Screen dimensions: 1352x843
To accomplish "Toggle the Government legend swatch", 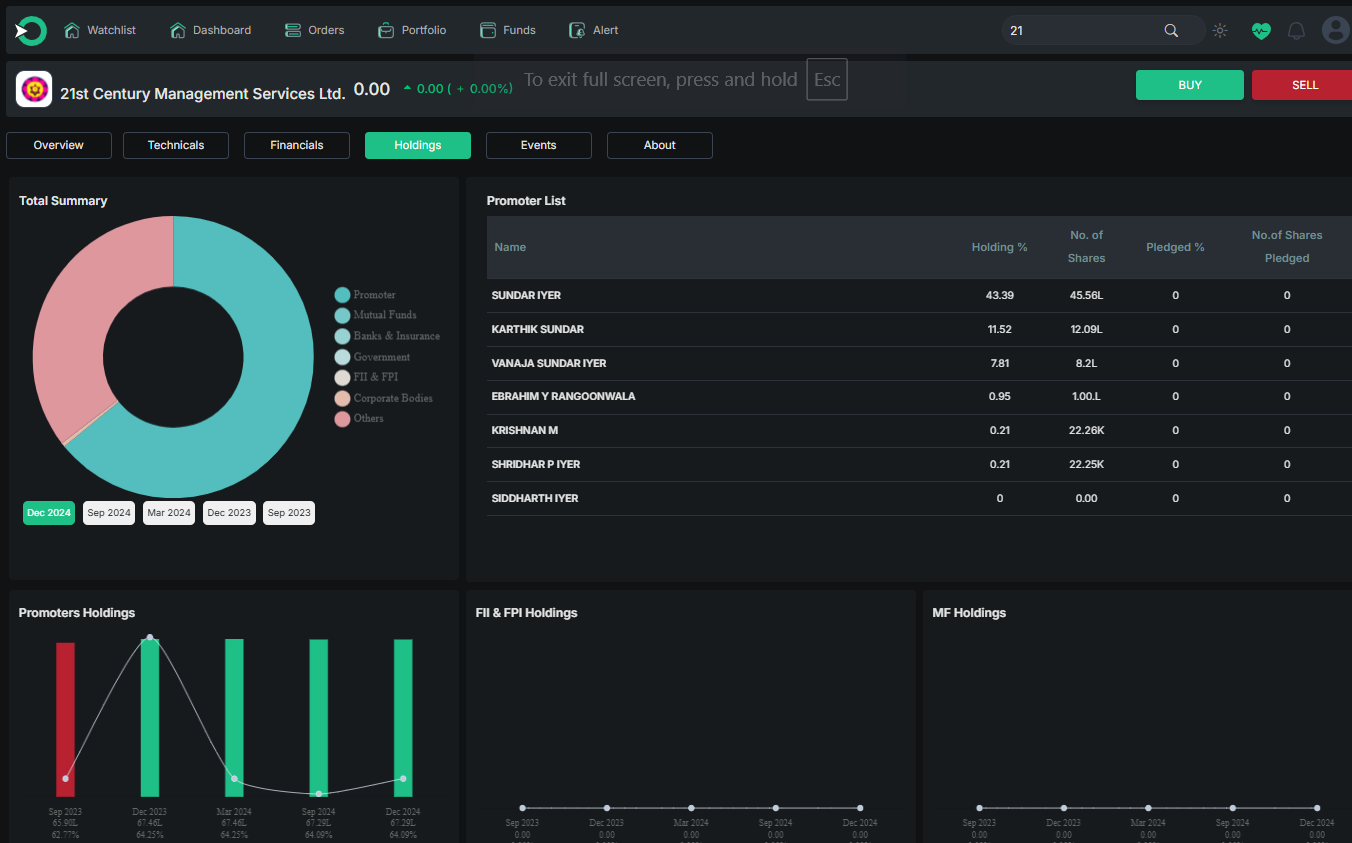I will click(342, 357).
